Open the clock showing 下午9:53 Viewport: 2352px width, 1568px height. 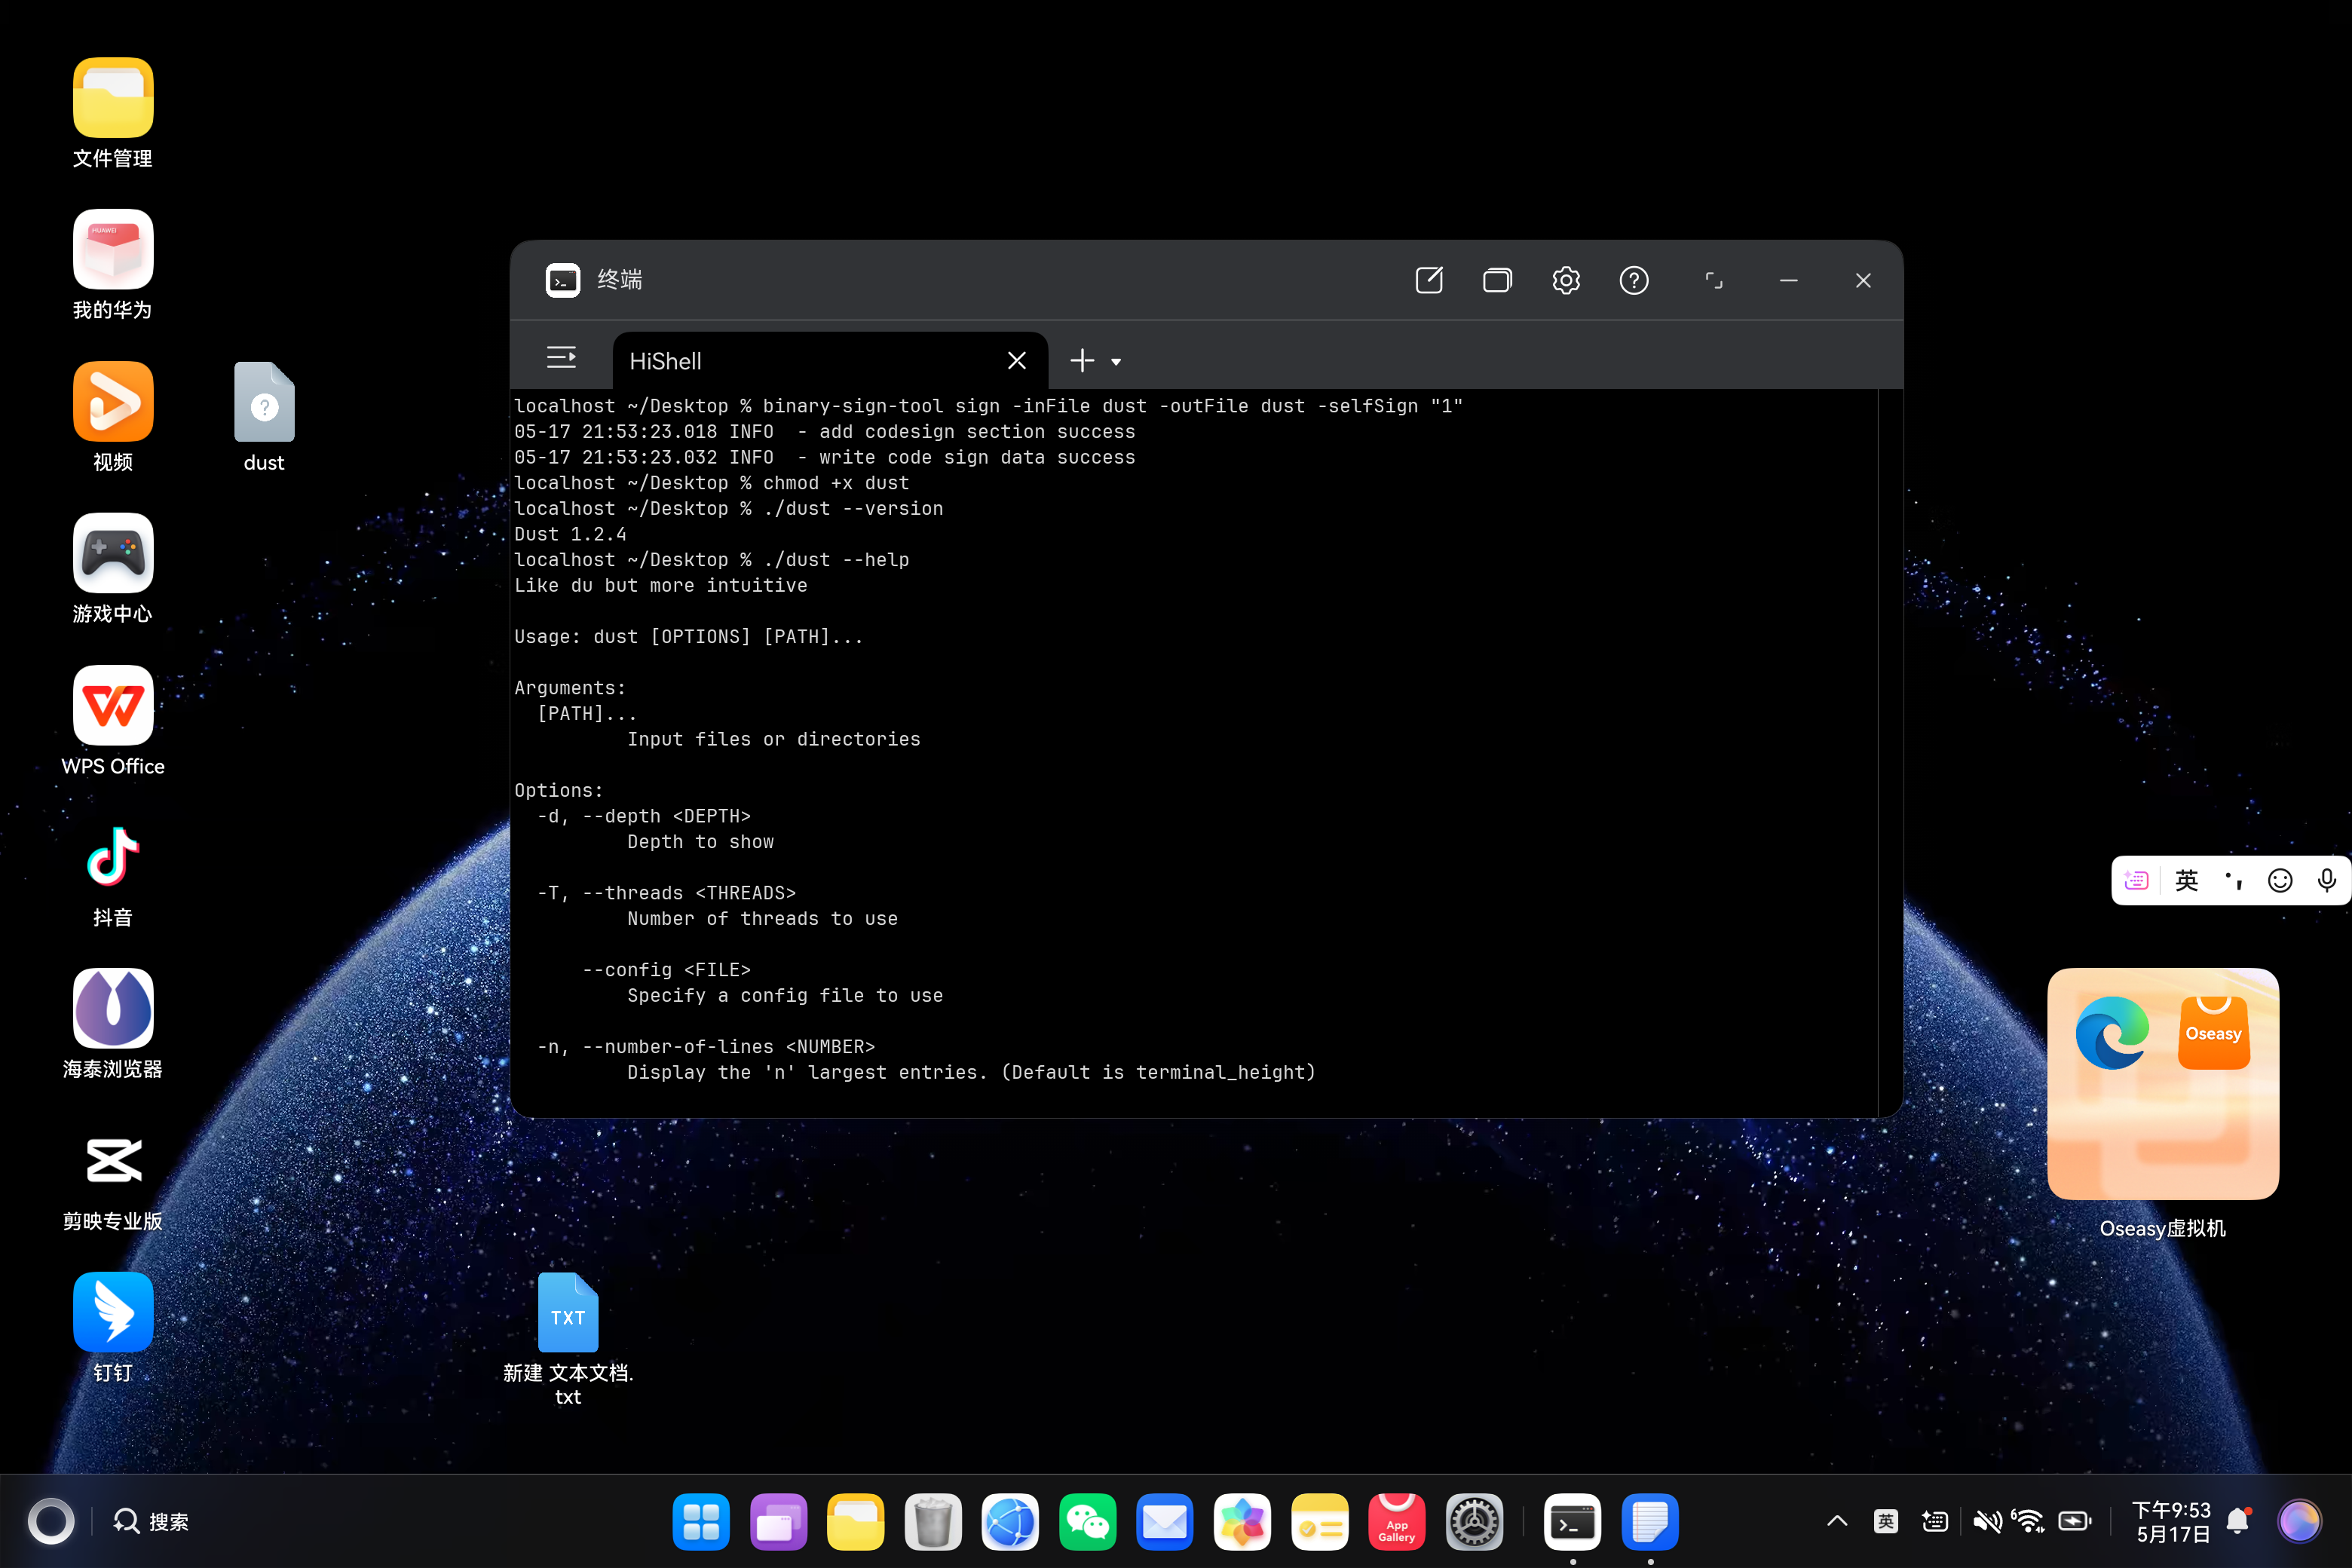tap(2171, 1521)
